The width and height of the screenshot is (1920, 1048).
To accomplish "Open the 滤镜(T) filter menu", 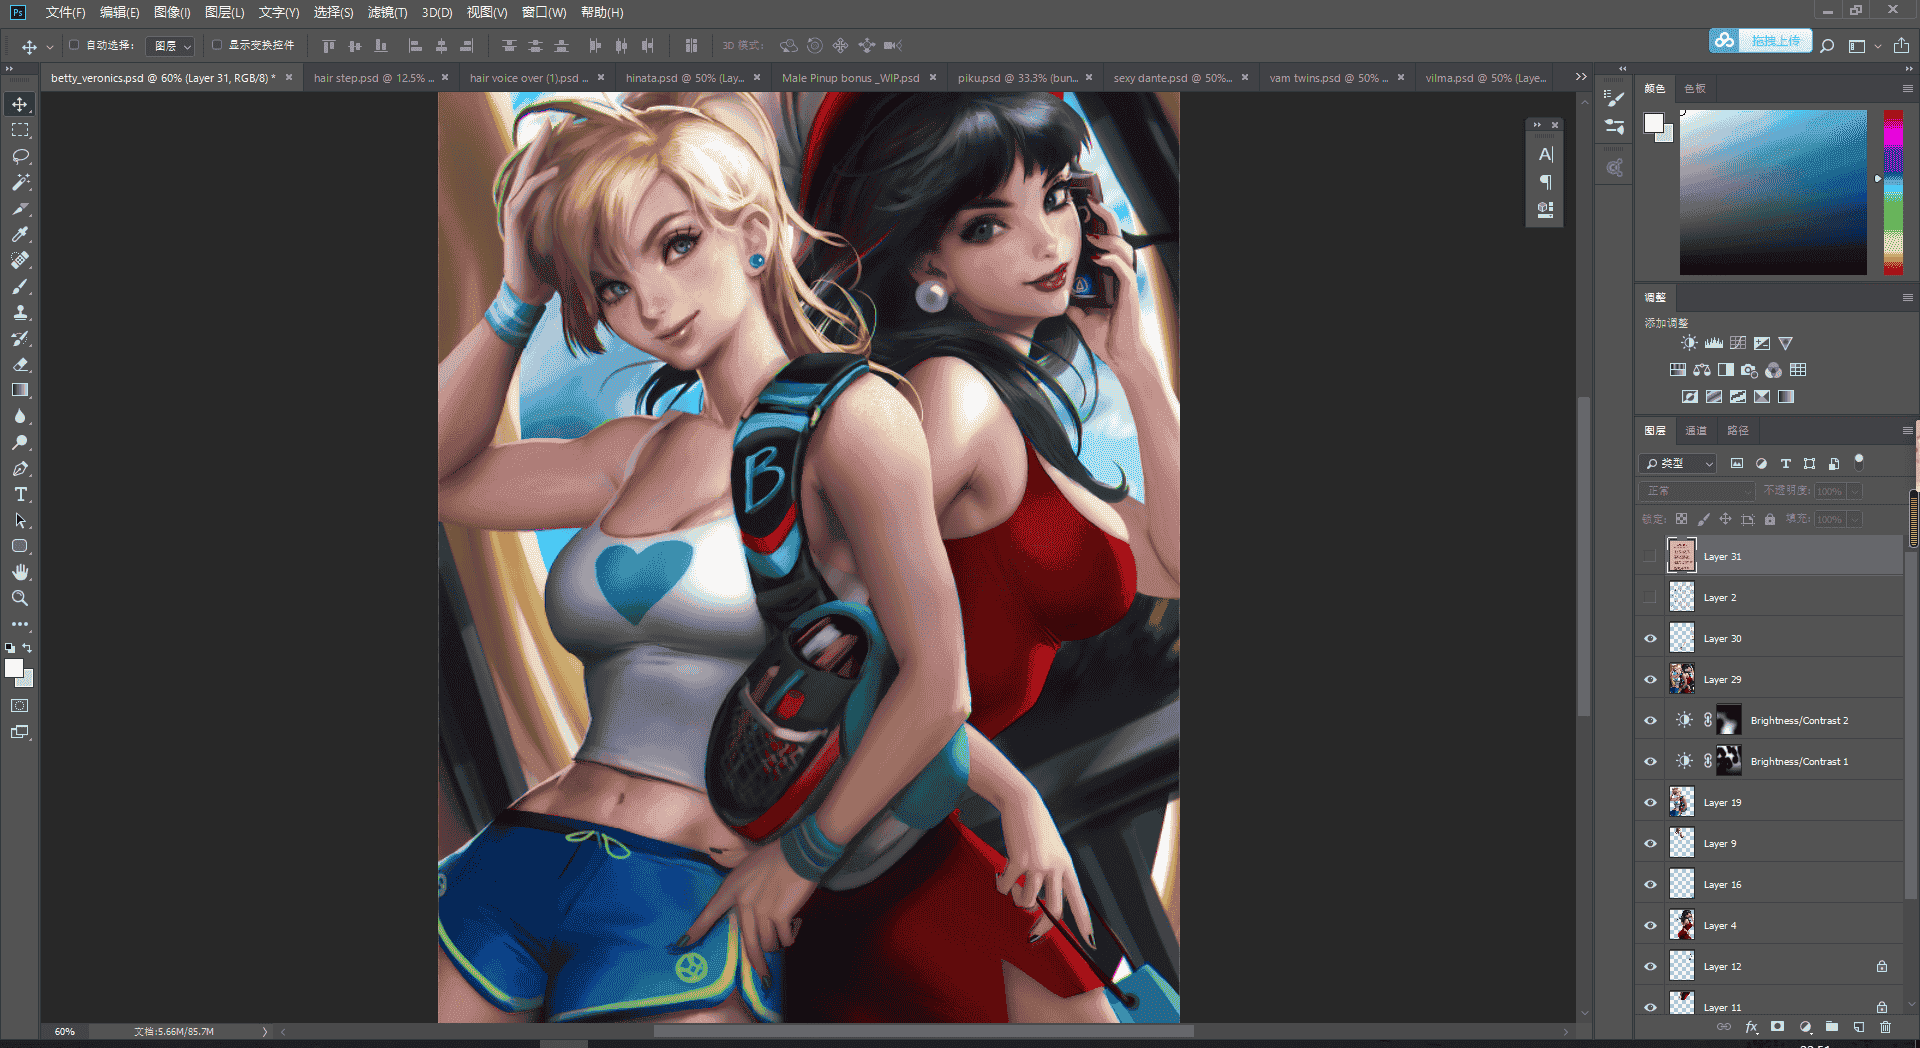I will [x=387, y=12].
